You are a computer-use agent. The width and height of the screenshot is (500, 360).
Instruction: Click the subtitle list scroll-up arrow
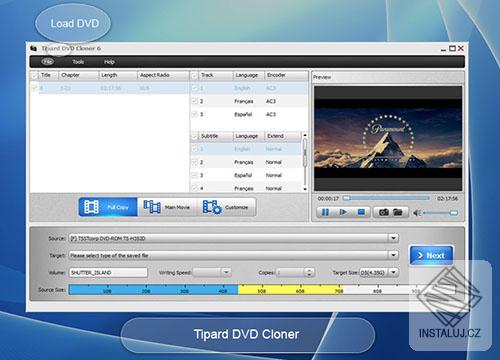pyautogui.click(x=304, y=135)
